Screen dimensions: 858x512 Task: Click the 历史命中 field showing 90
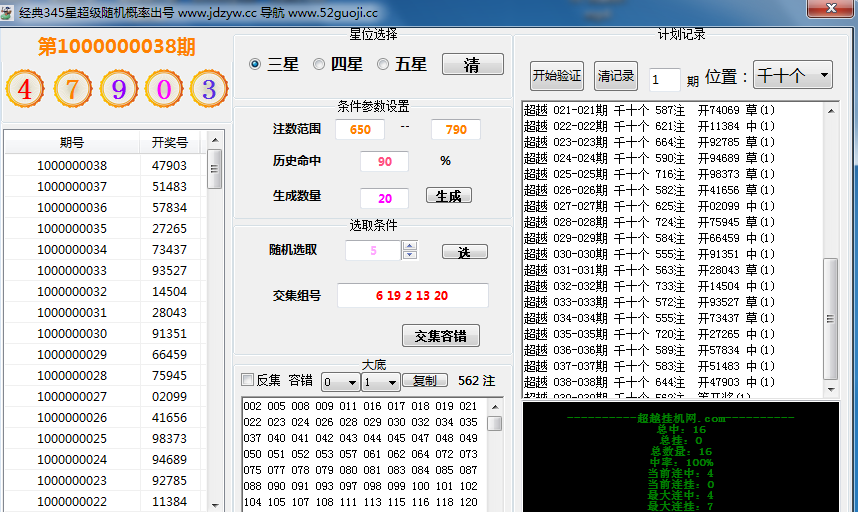point(384,161)
